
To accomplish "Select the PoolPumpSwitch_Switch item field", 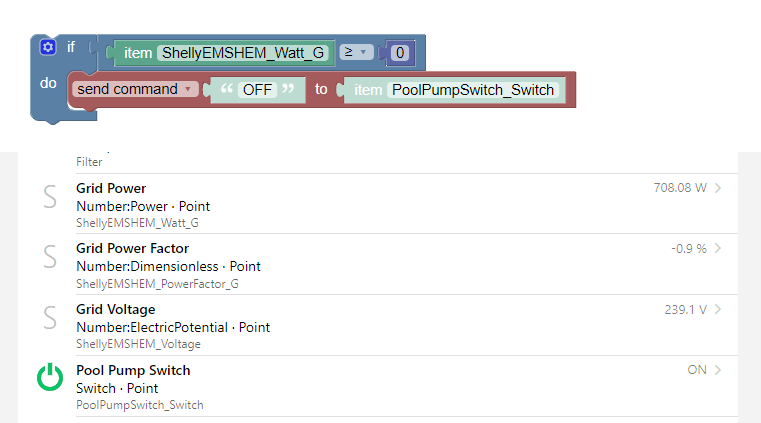I will tap(473, 90).
